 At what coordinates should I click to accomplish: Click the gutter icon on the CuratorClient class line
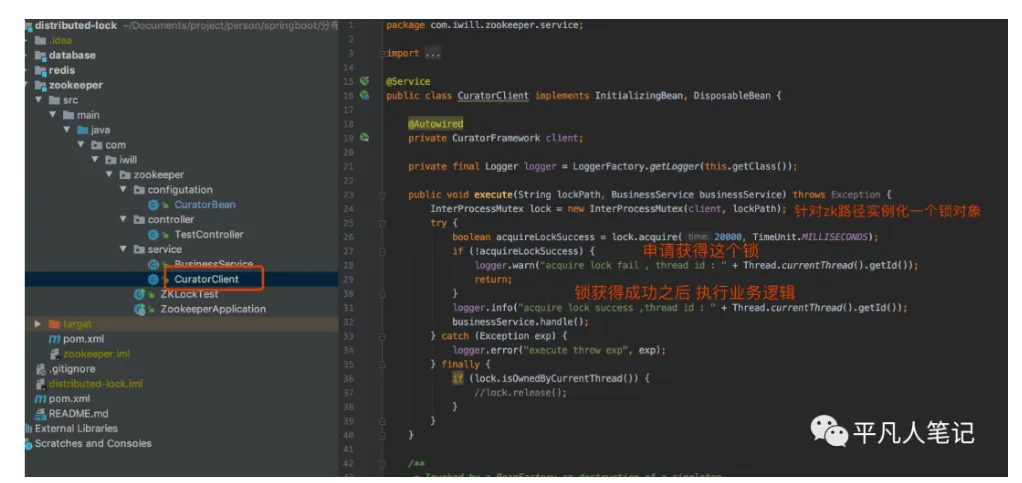(x=365, y=96)
